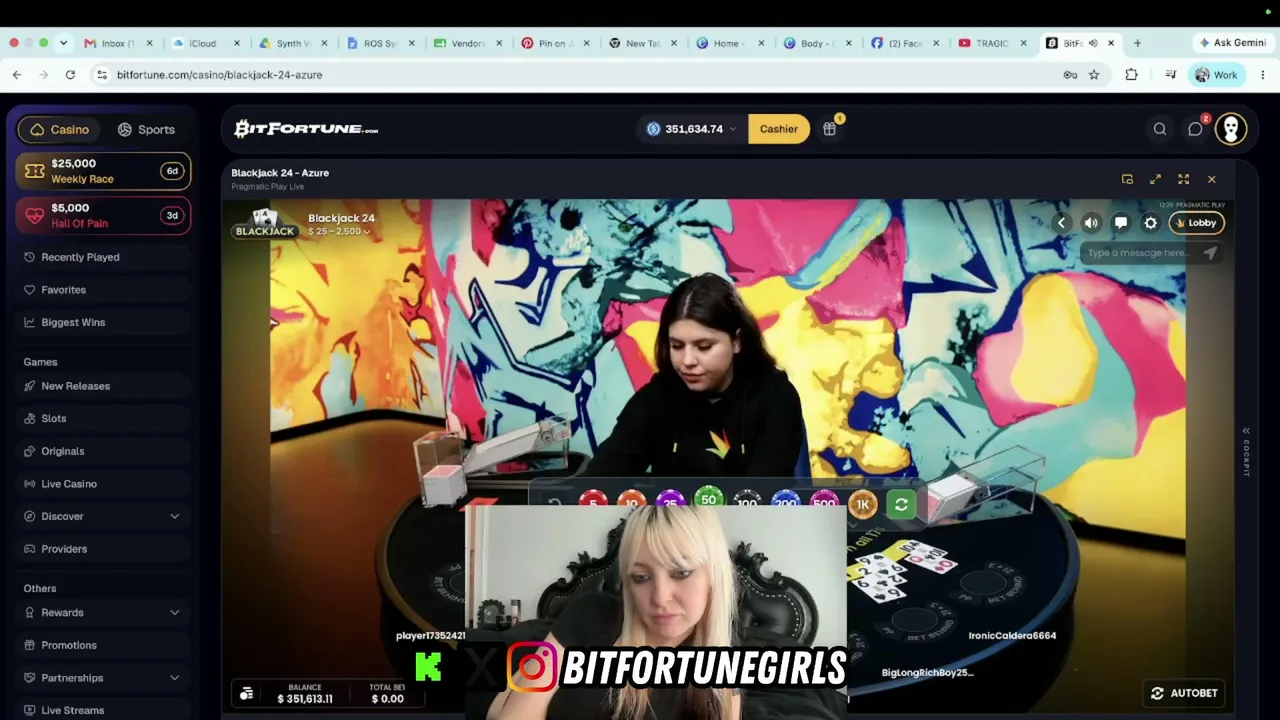Close the Blackjack 24 game panel

[1211, 179]
